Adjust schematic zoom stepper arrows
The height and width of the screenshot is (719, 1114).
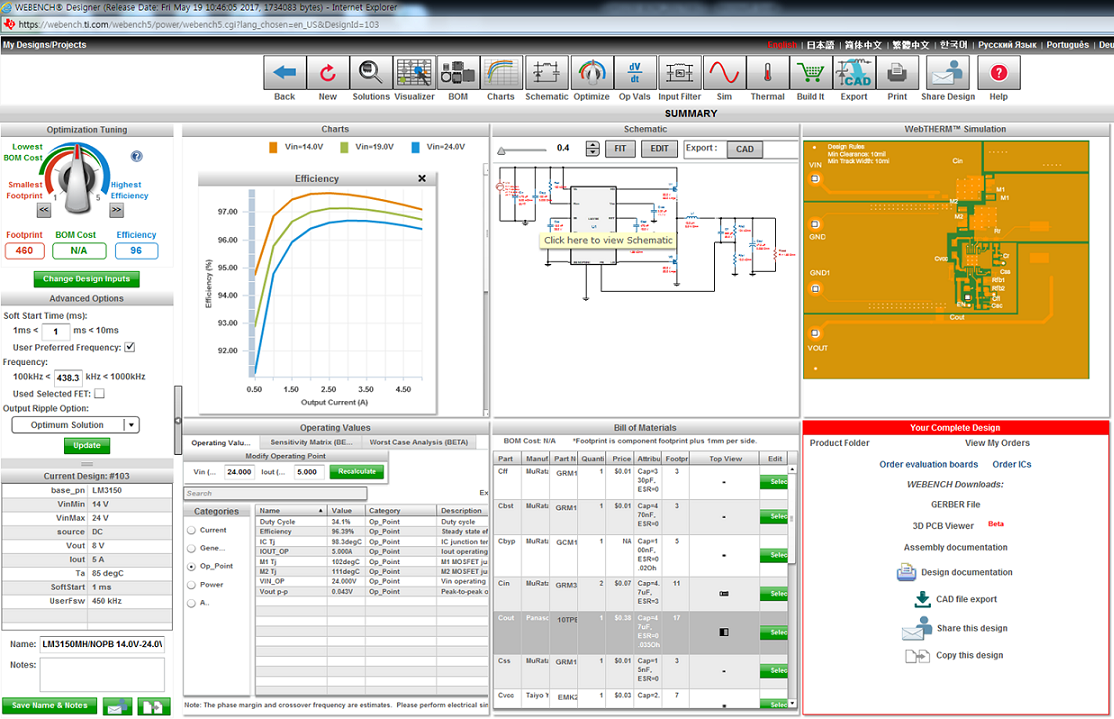click(593, 148)
